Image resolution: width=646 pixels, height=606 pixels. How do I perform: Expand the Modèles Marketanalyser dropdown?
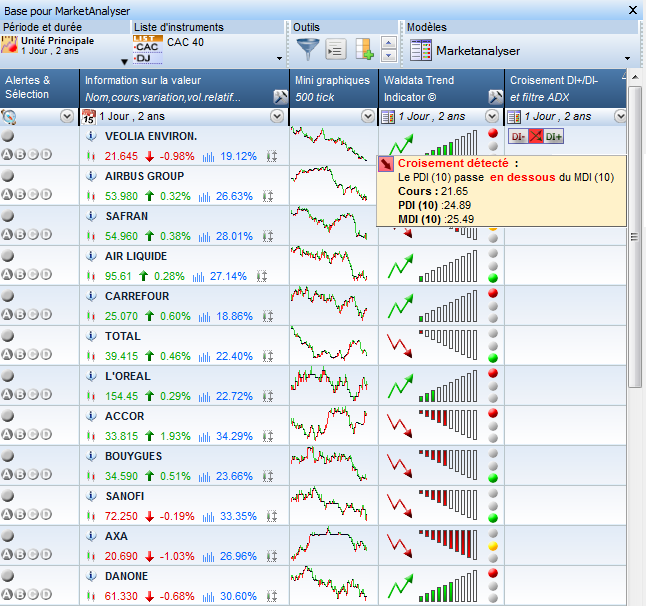point(627,58)
